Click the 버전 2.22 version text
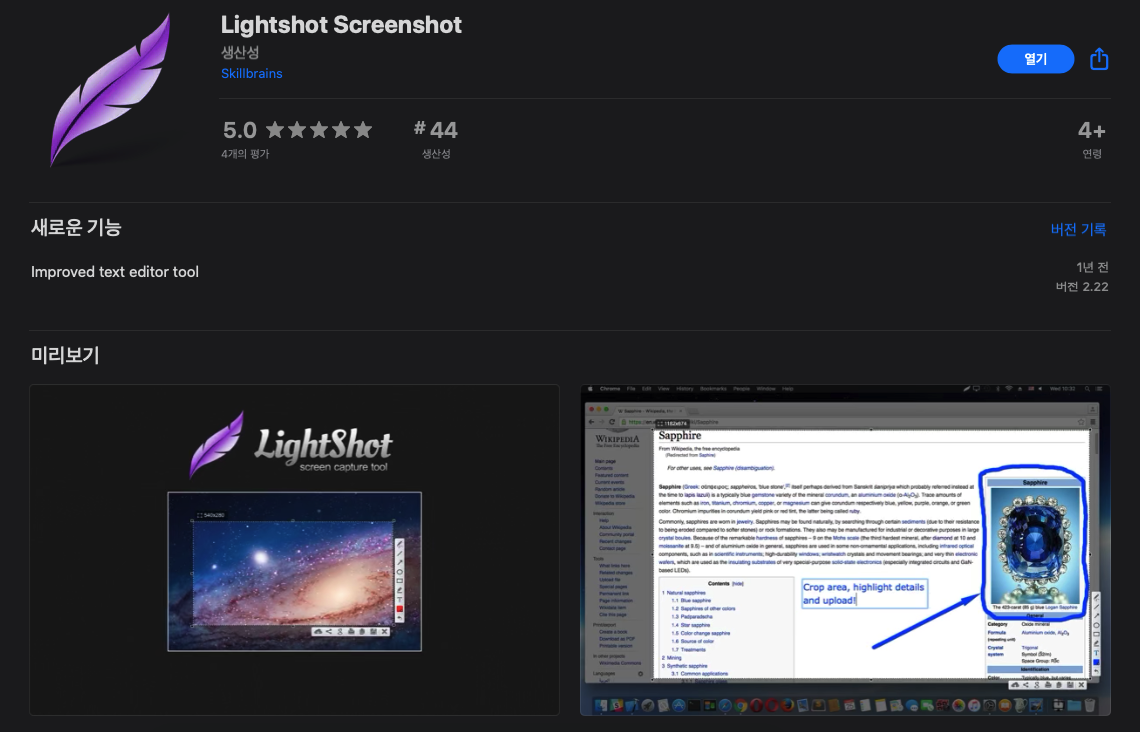The width and height of the screenshot is (1140, 732). tap(1082, 286)
